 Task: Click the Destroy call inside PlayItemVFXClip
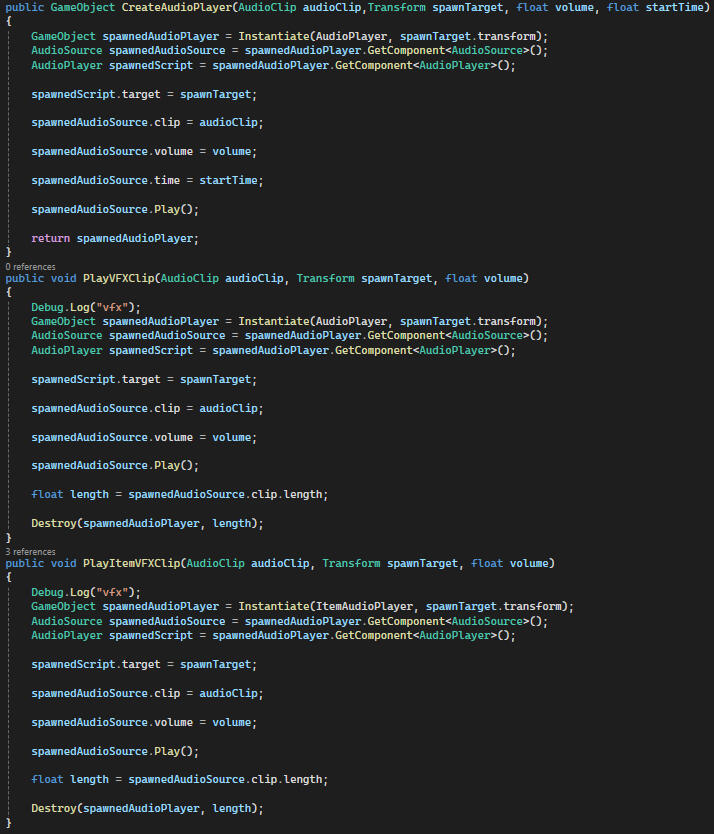[56, 808]
